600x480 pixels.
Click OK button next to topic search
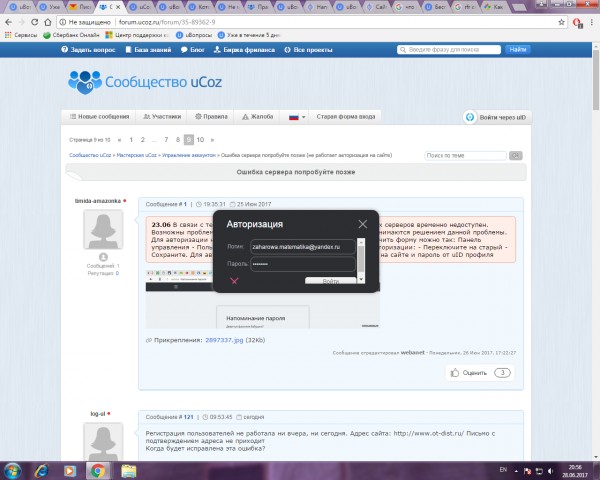coord(515,155)
